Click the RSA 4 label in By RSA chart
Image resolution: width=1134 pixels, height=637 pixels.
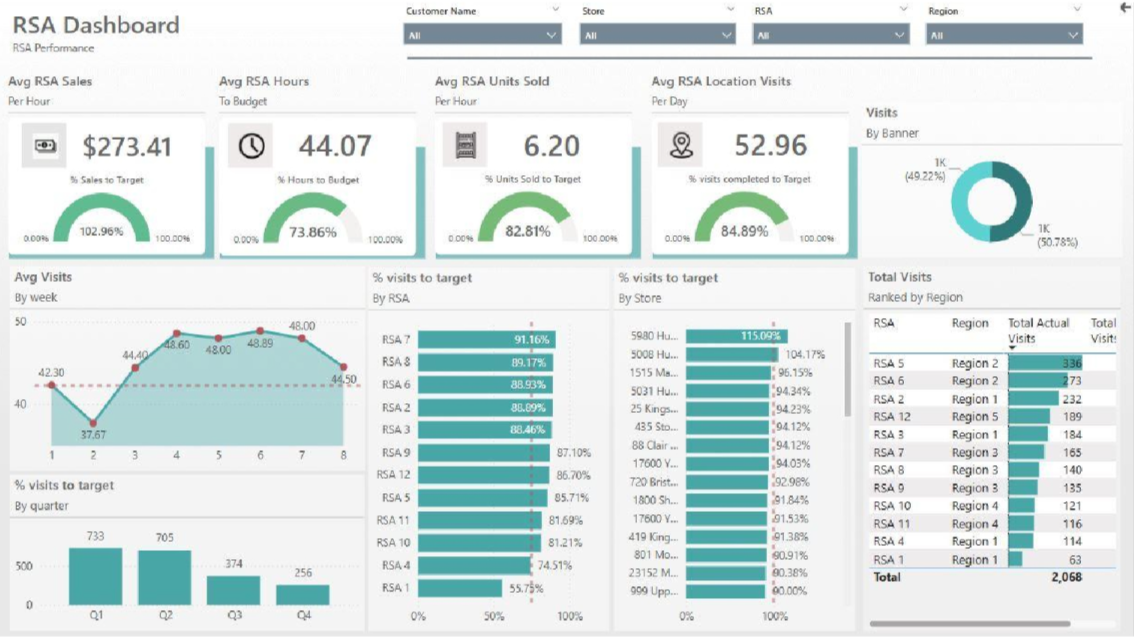pos(396,565)
